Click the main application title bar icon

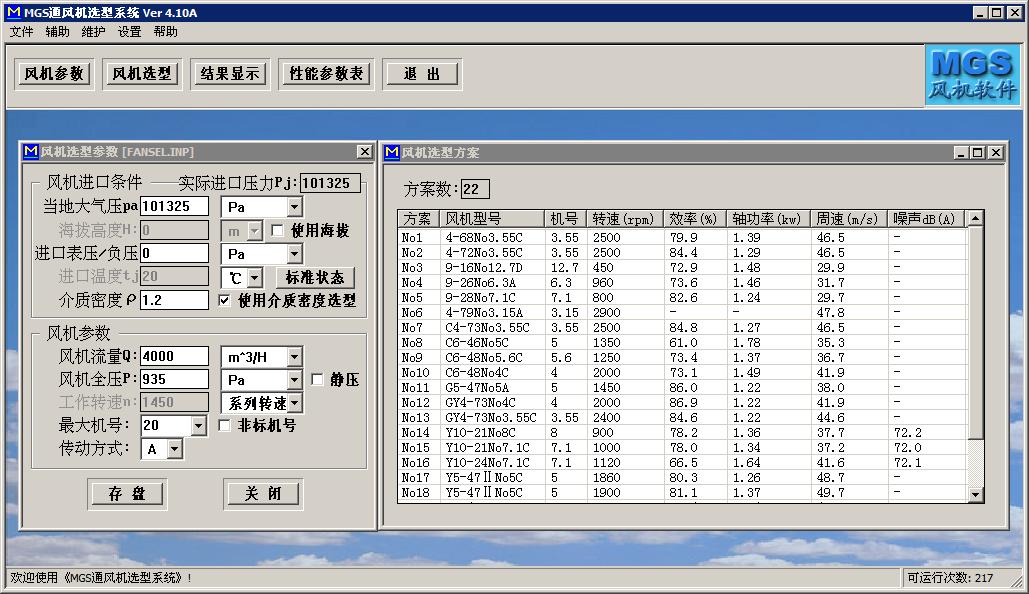pos(12,12)
